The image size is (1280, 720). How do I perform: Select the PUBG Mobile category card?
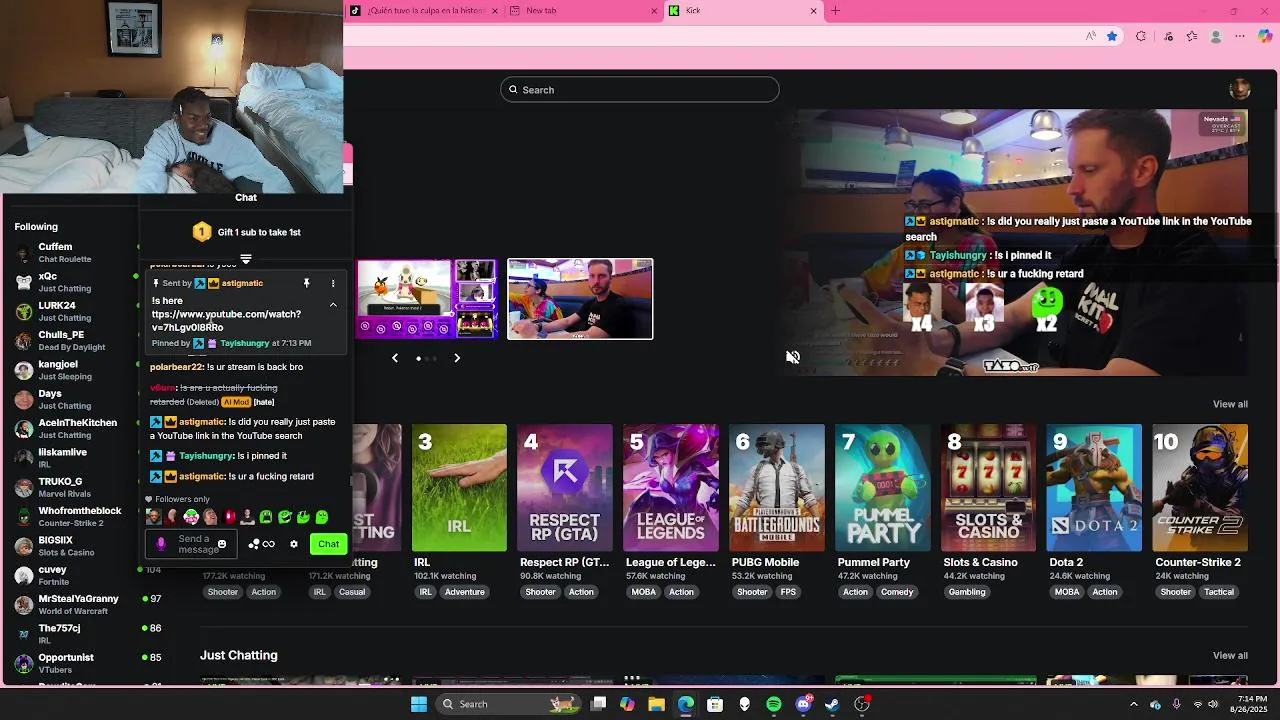pyautogui.click(x=777, y=488)
